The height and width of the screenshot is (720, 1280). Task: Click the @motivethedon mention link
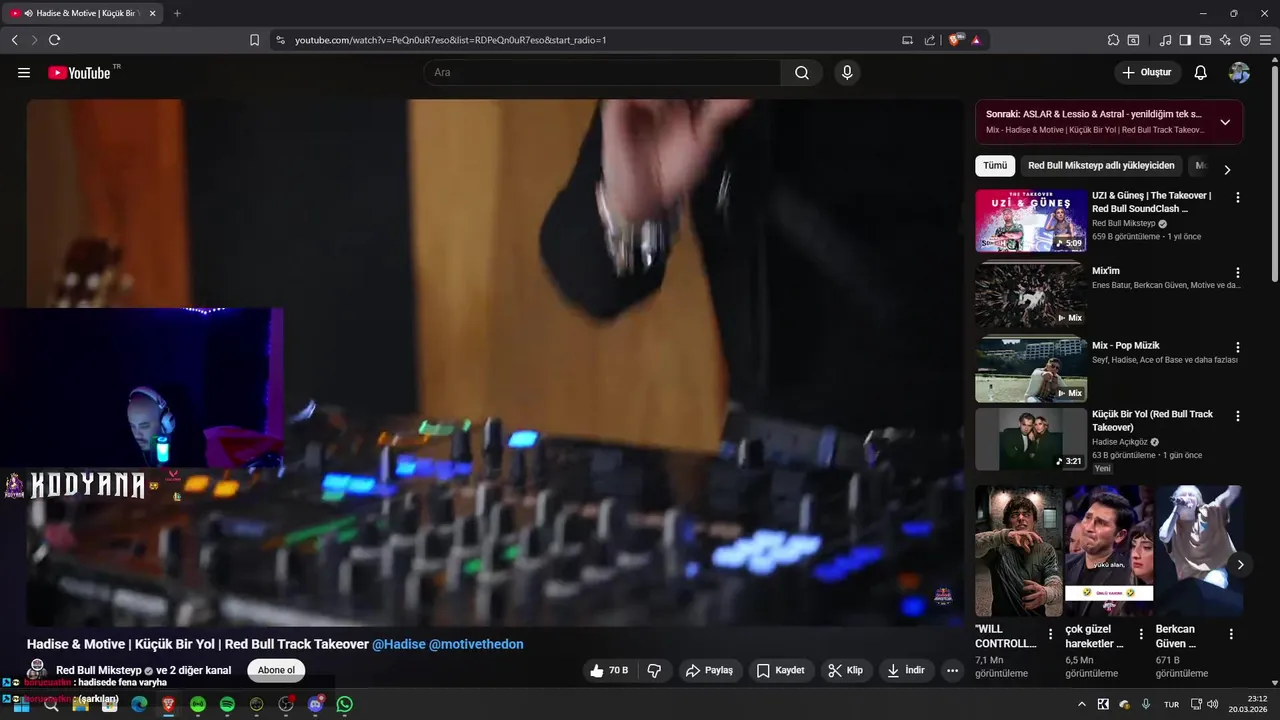tap(476, 644)
